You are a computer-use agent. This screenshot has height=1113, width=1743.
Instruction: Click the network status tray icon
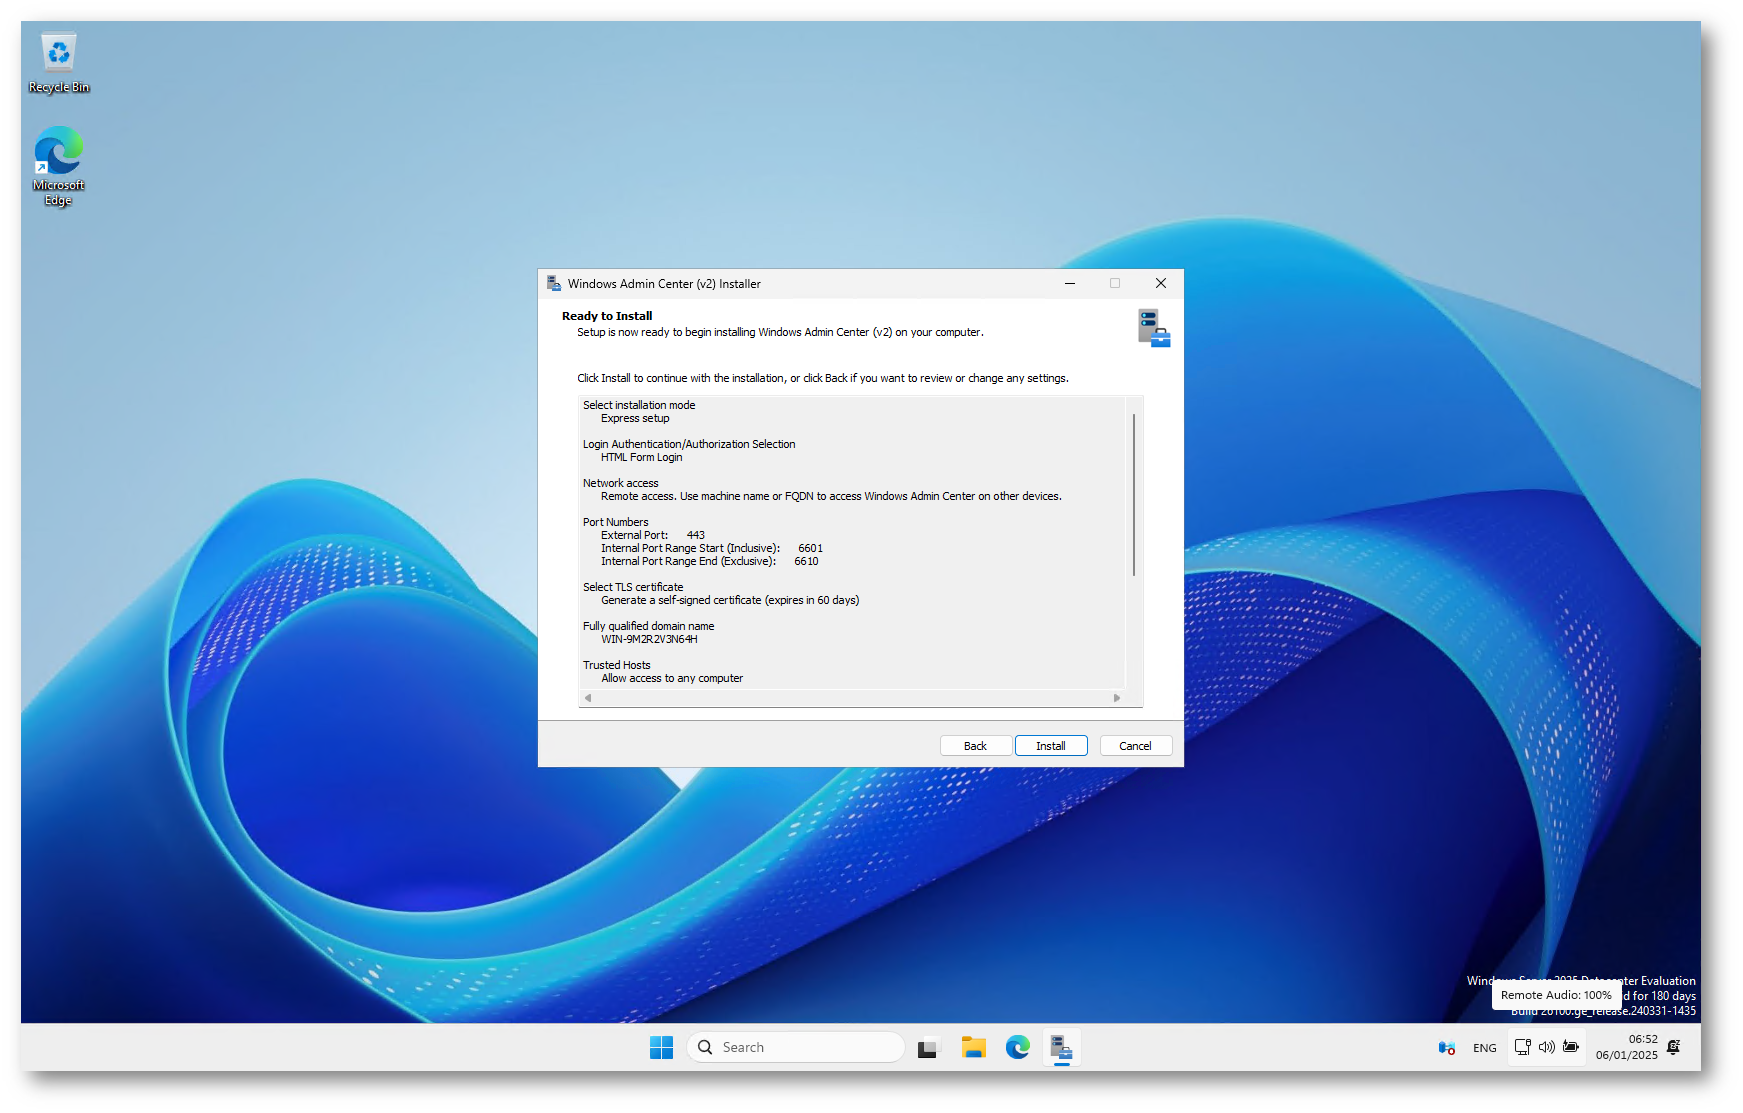1522,1047
